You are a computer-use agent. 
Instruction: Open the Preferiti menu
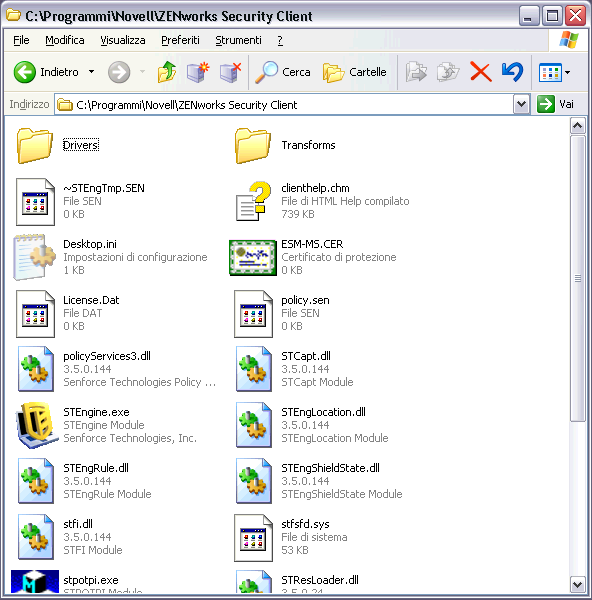[180, 40]
